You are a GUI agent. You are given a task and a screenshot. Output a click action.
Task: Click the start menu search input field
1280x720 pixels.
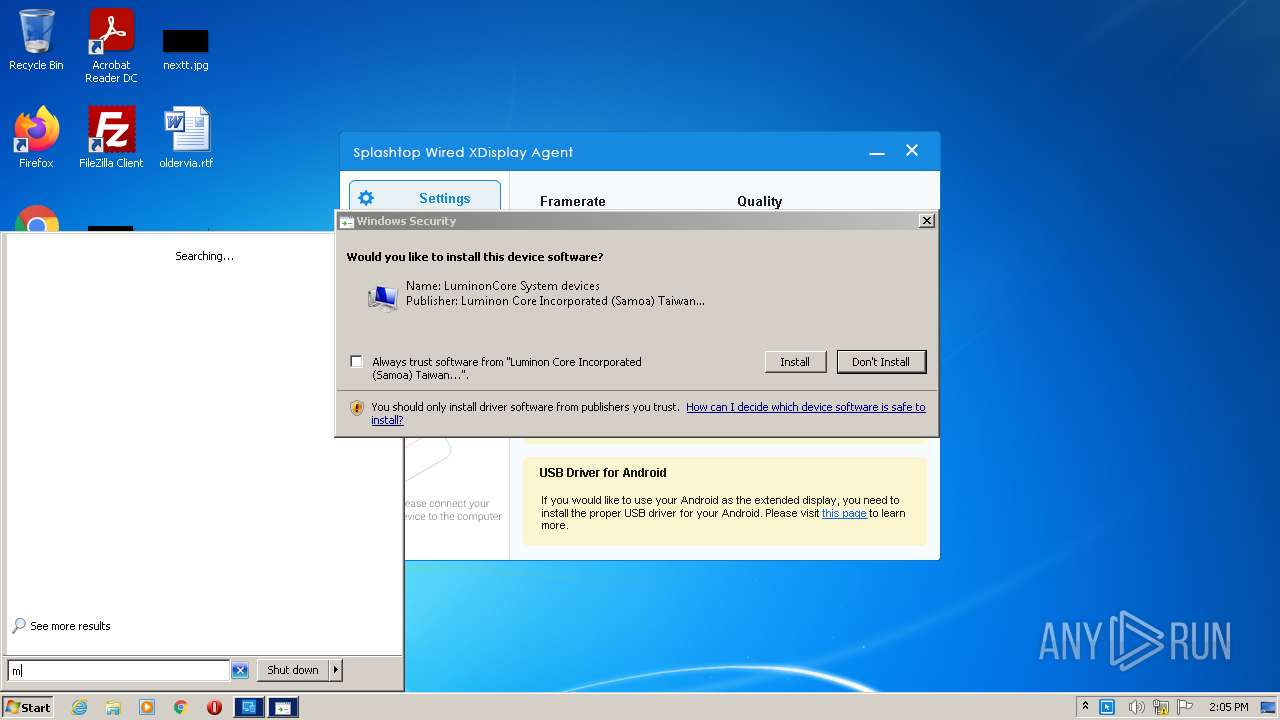point(118,670)
